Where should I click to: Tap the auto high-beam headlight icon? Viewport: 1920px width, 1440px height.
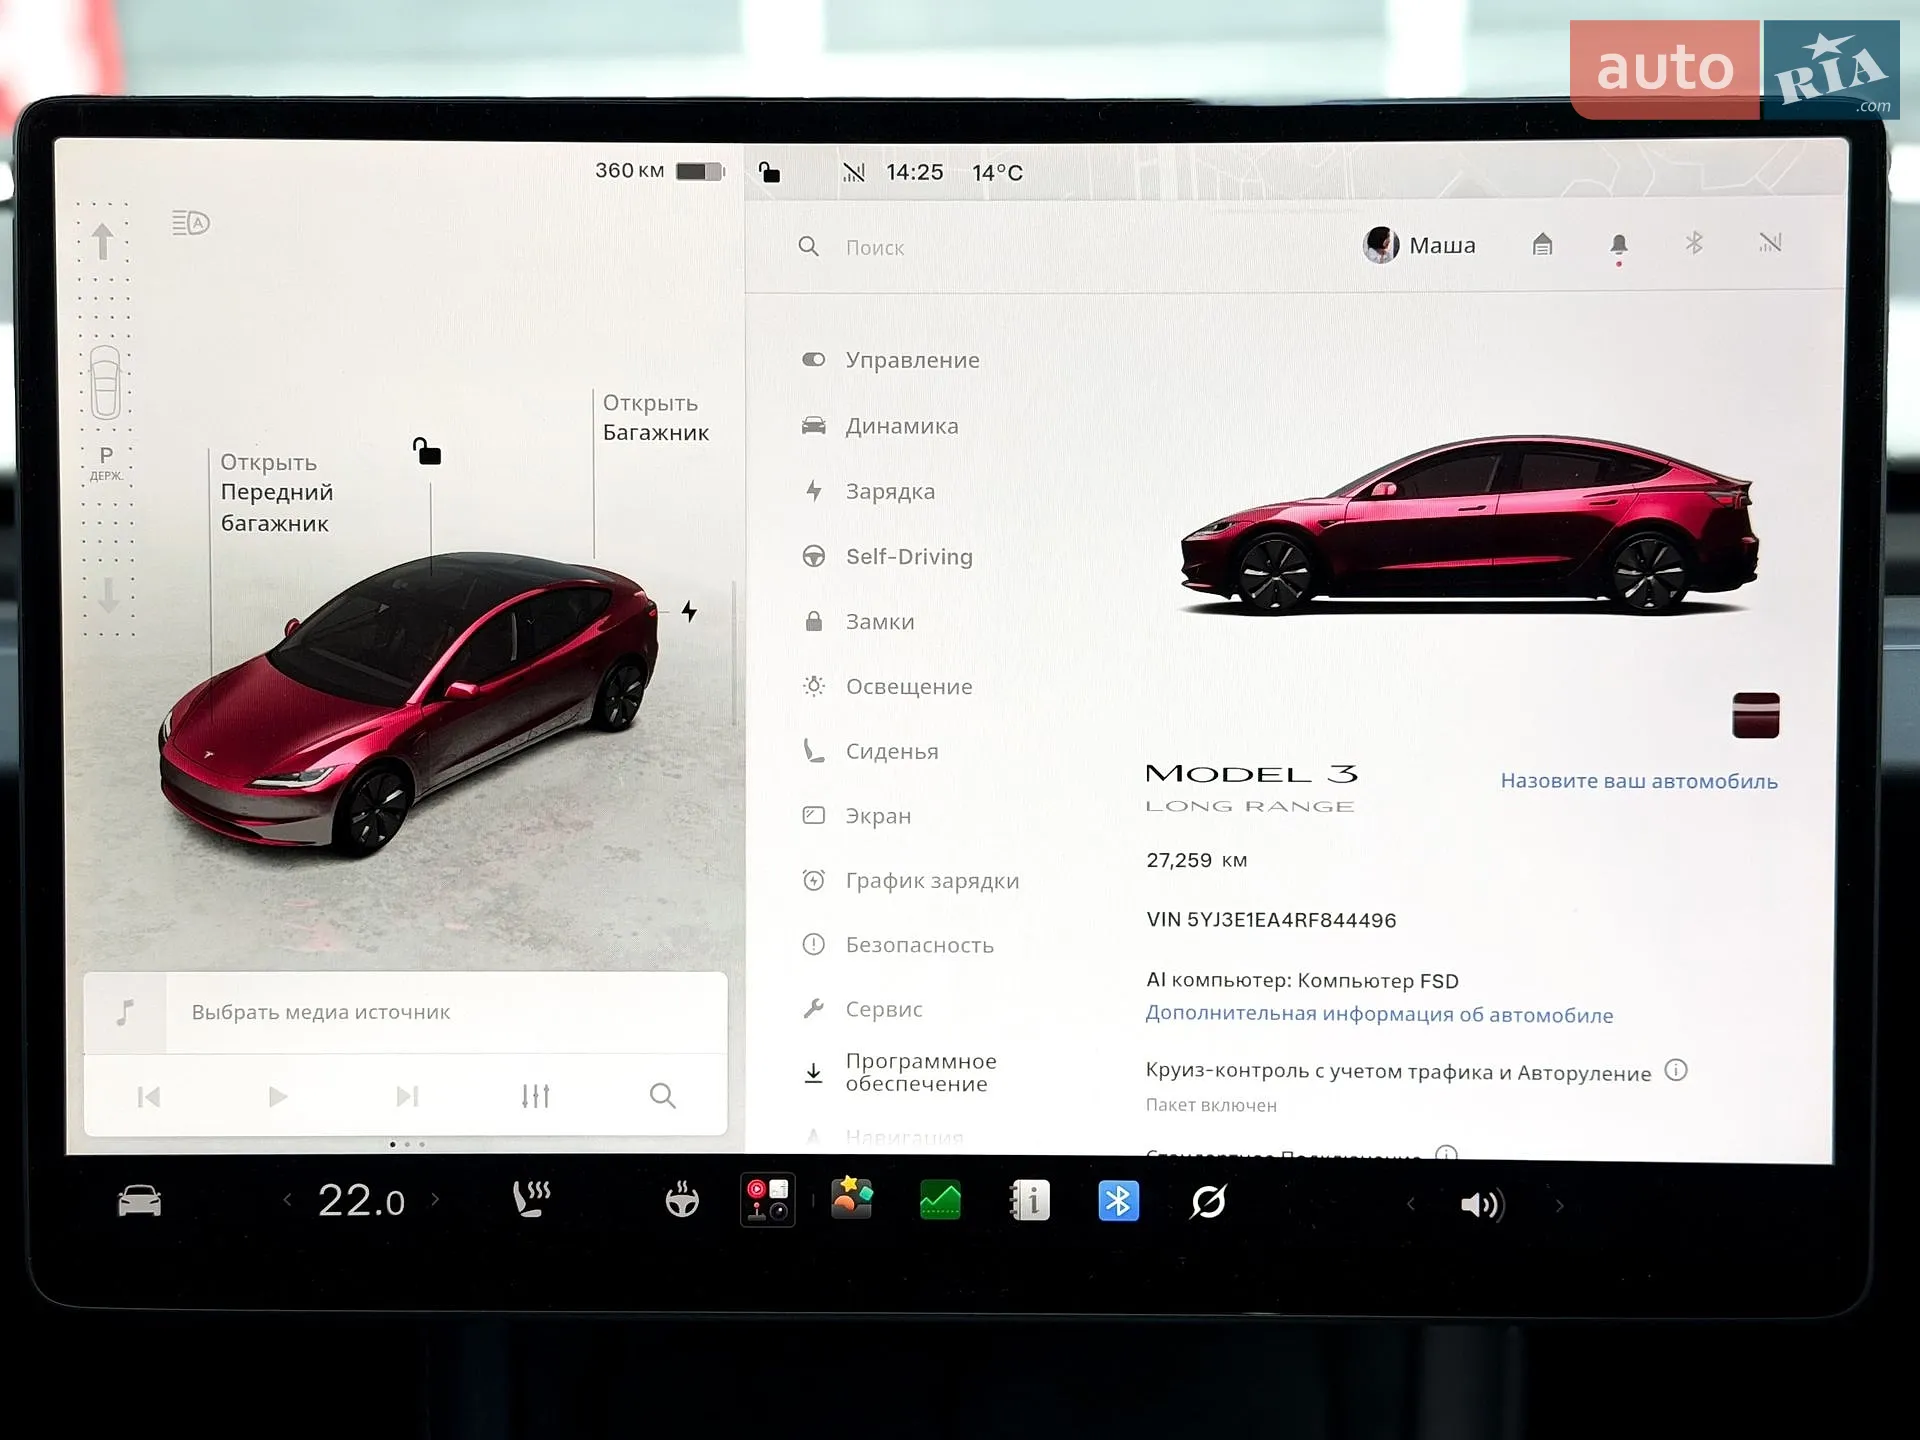[190, 222]
